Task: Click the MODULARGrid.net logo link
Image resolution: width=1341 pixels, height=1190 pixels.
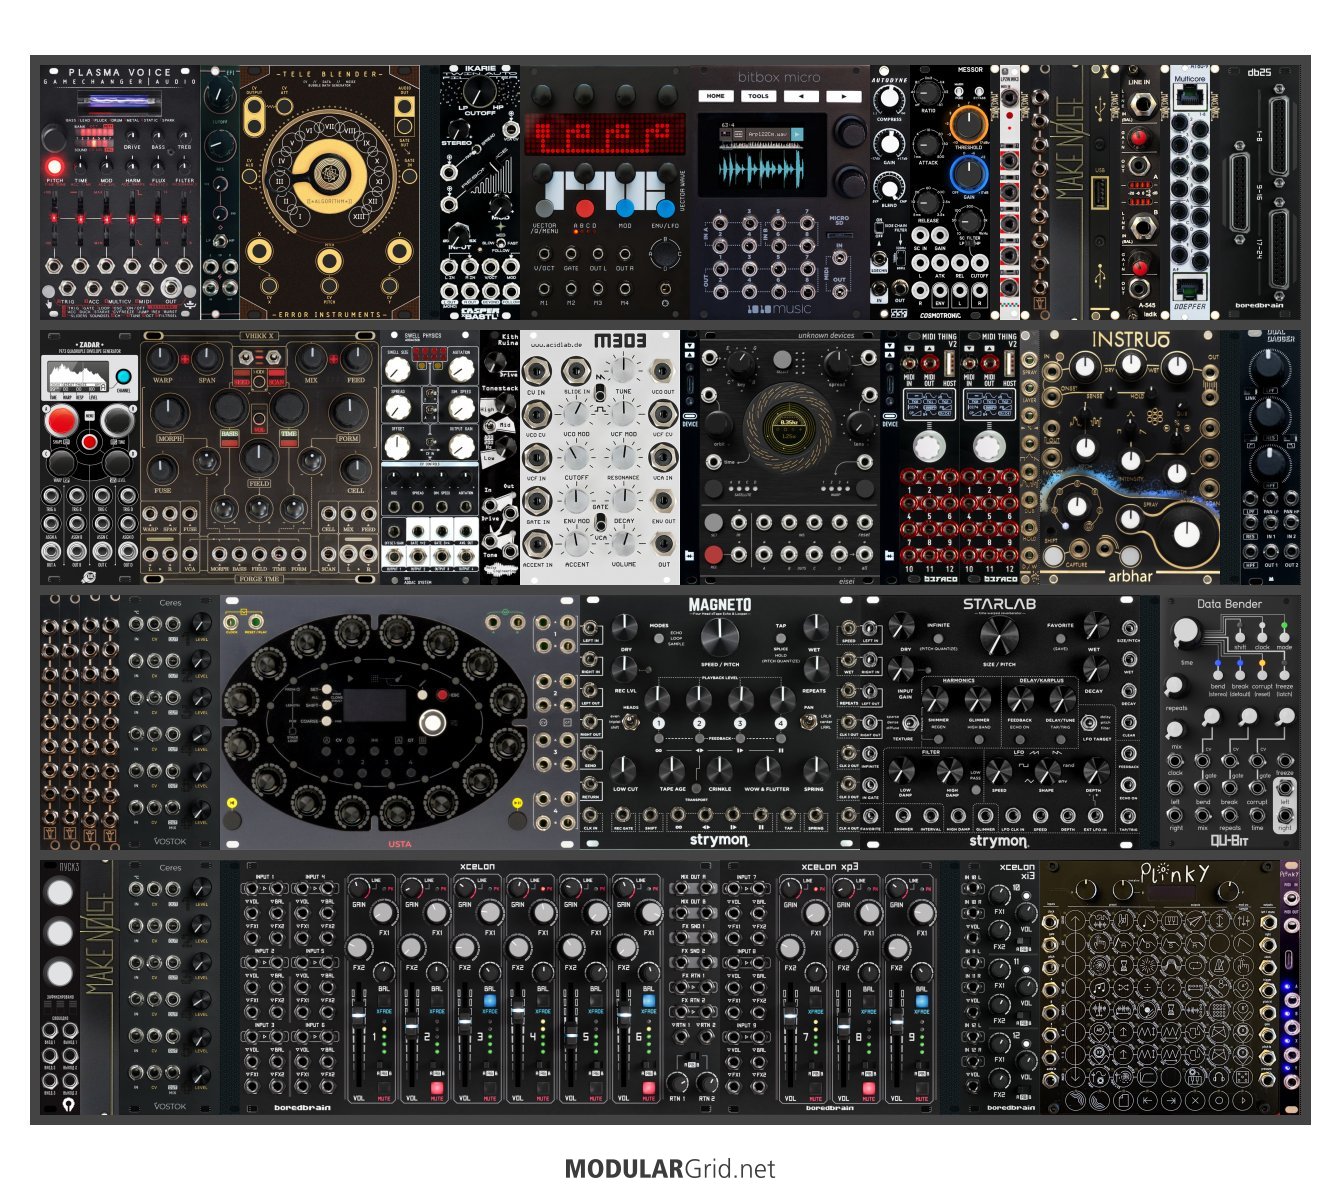Action: tap(670, 1168)
